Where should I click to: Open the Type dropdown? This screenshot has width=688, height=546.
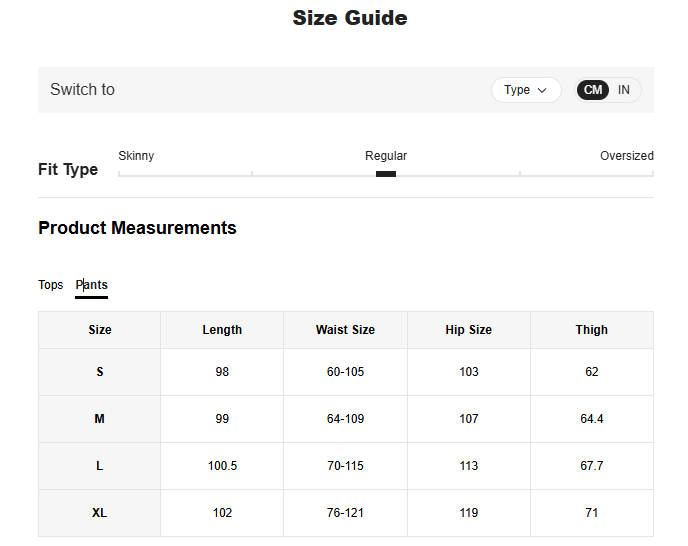coord(526,90)
